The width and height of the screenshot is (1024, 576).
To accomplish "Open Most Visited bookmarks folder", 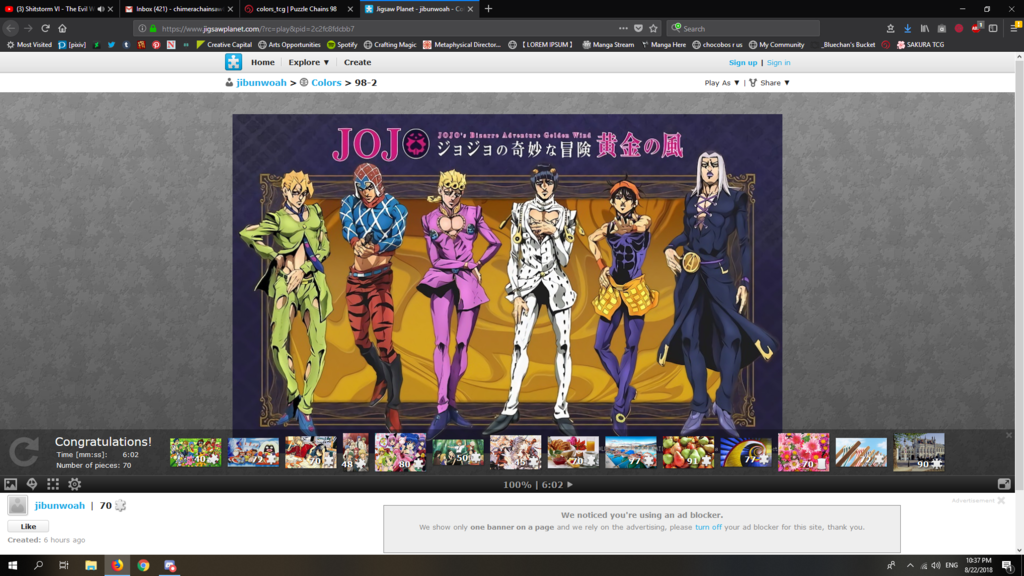I will (x=29, y=44).
